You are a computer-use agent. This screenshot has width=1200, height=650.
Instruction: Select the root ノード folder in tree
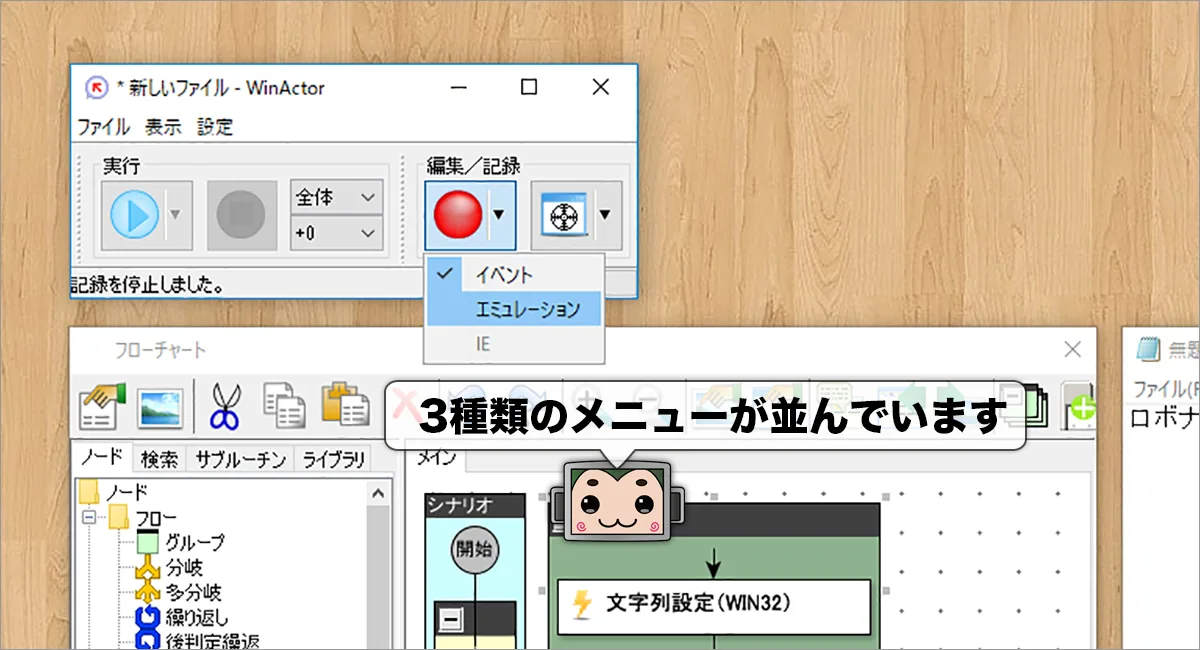(126, 492)
